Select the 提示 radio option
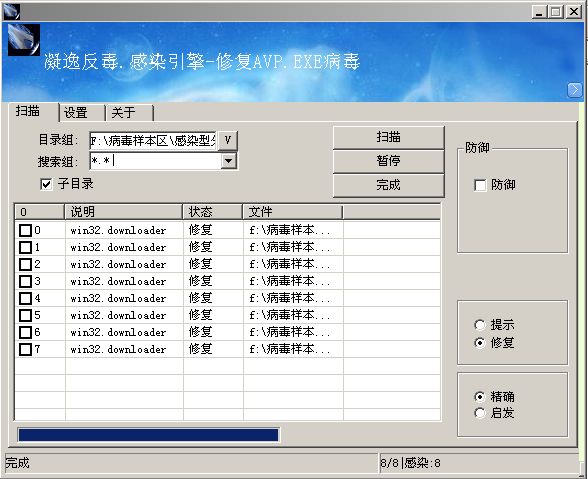The height and width of the screenshot is (479, 588). click(480, 325)
